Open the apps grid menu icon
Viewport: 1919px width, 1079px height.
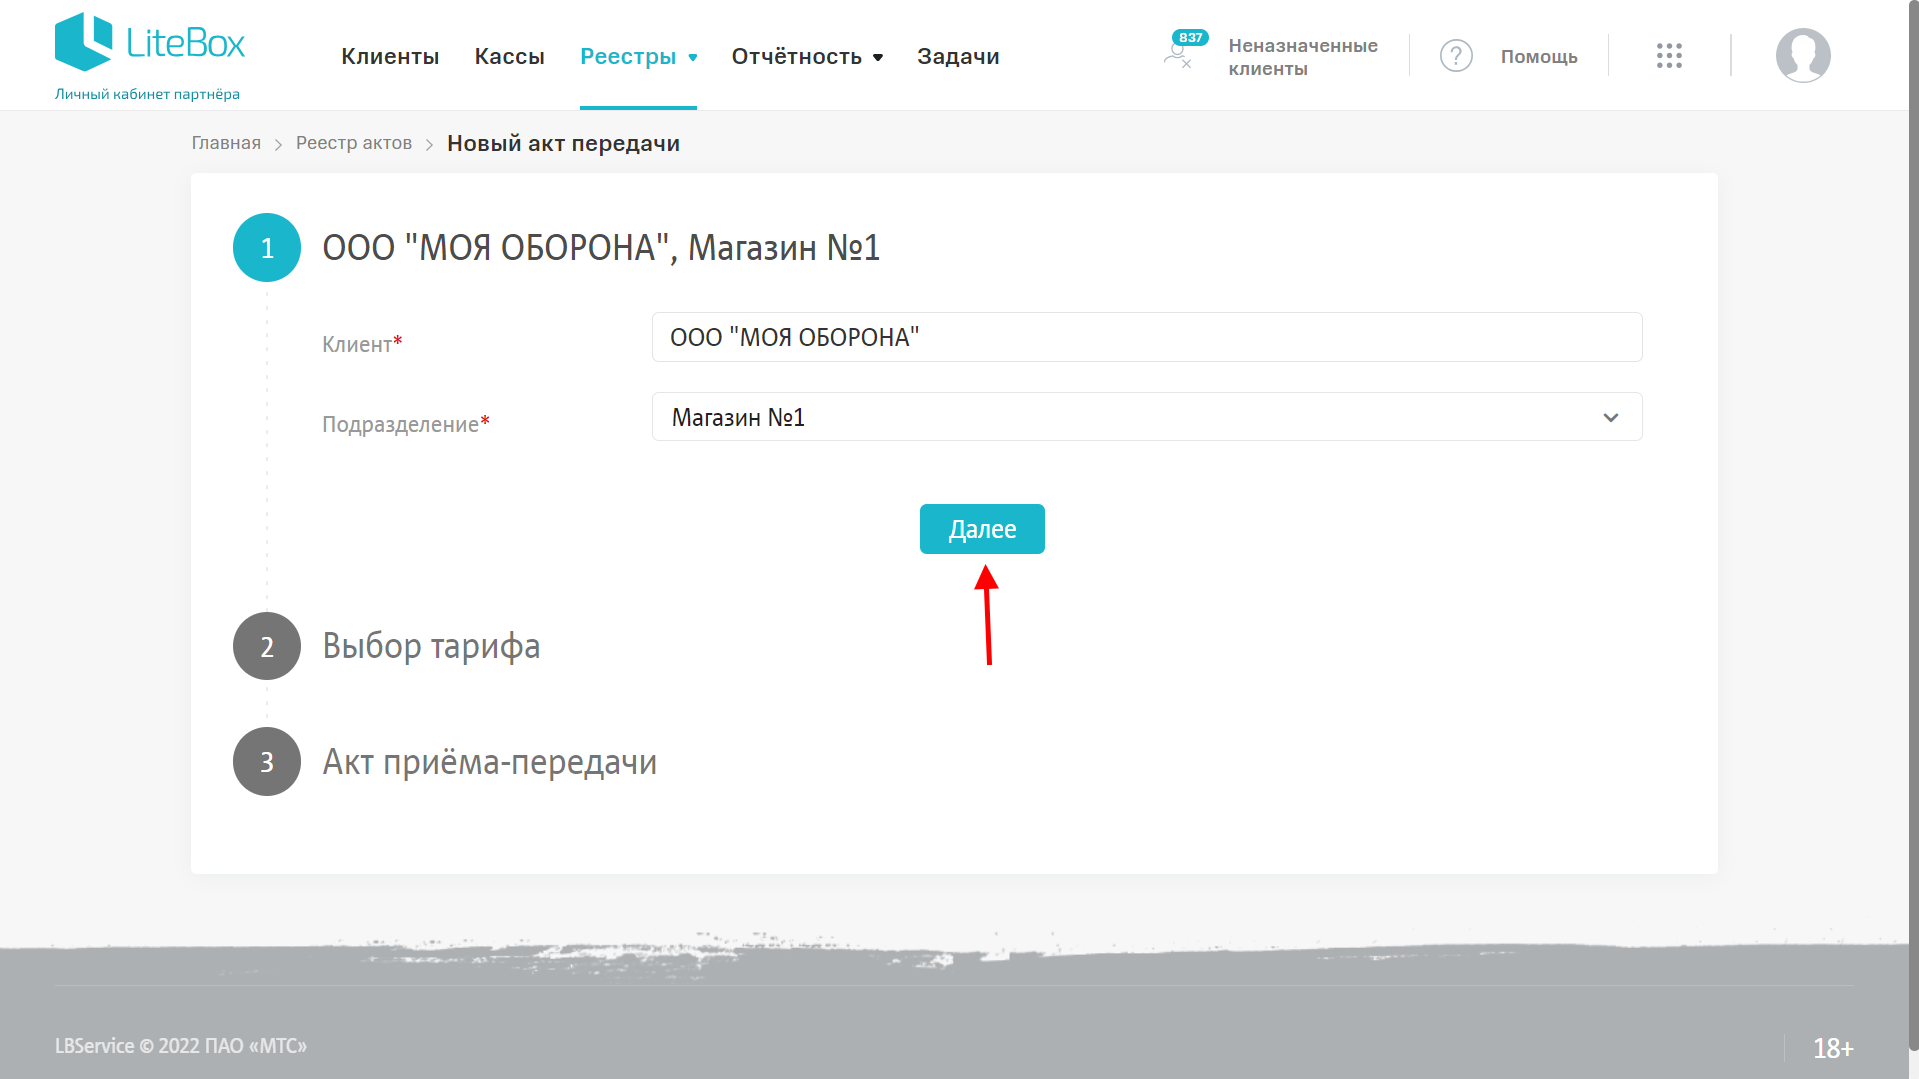(1669, 56)
